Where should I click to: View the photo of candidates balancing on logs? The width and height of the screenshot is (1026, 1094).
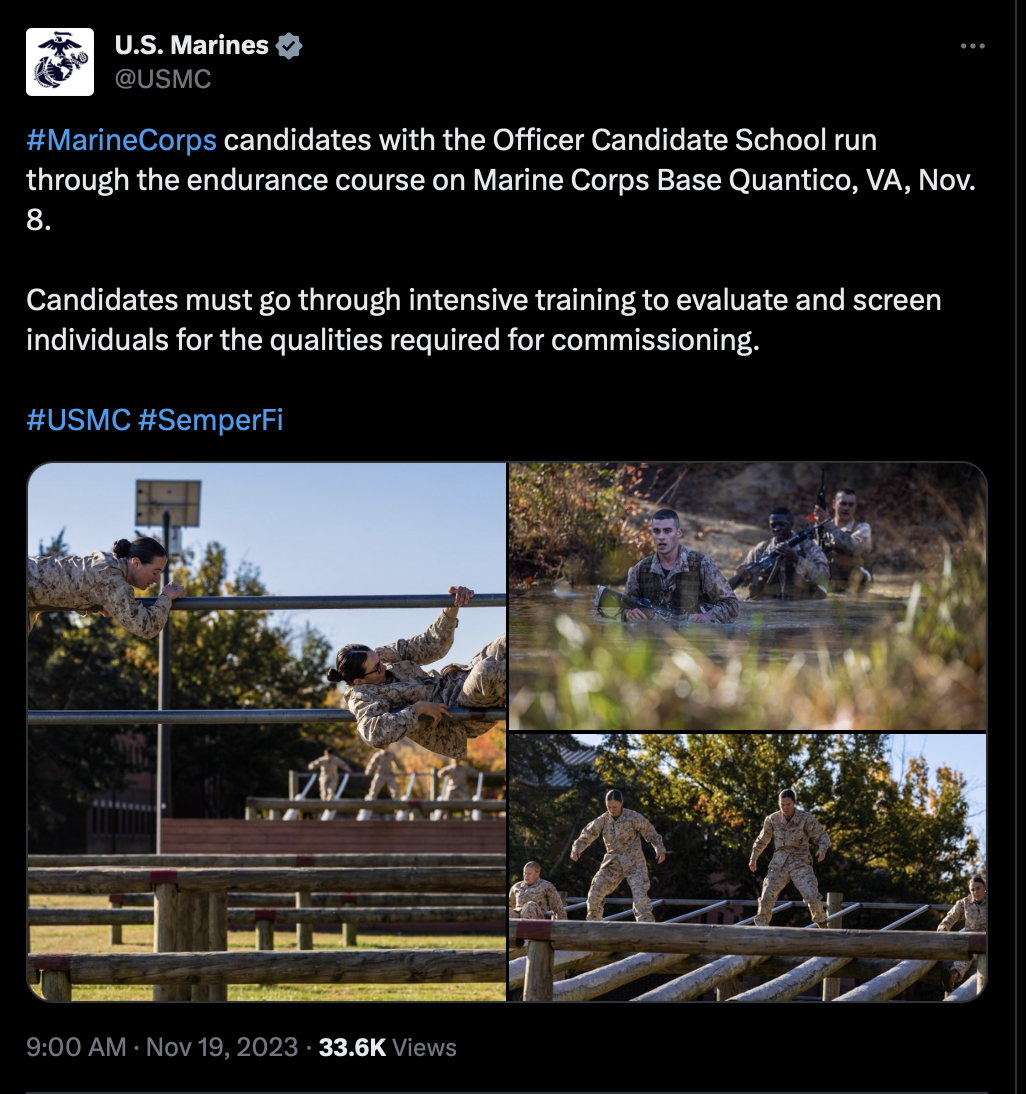click(x=747, y=867)
